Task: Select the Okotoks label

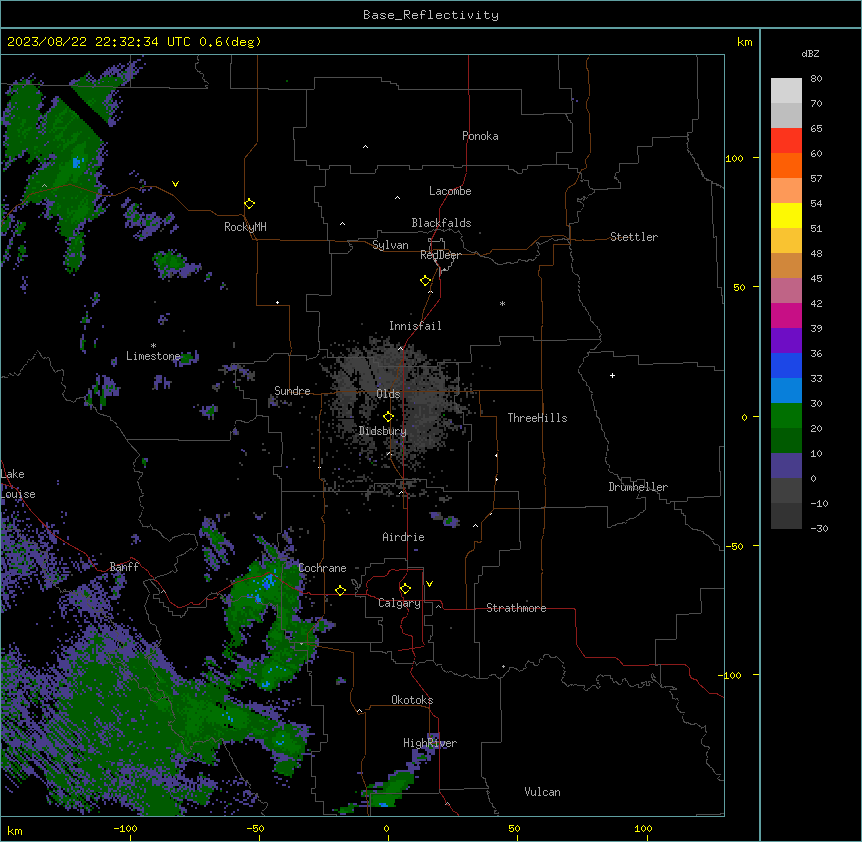Action: (412, 700)
